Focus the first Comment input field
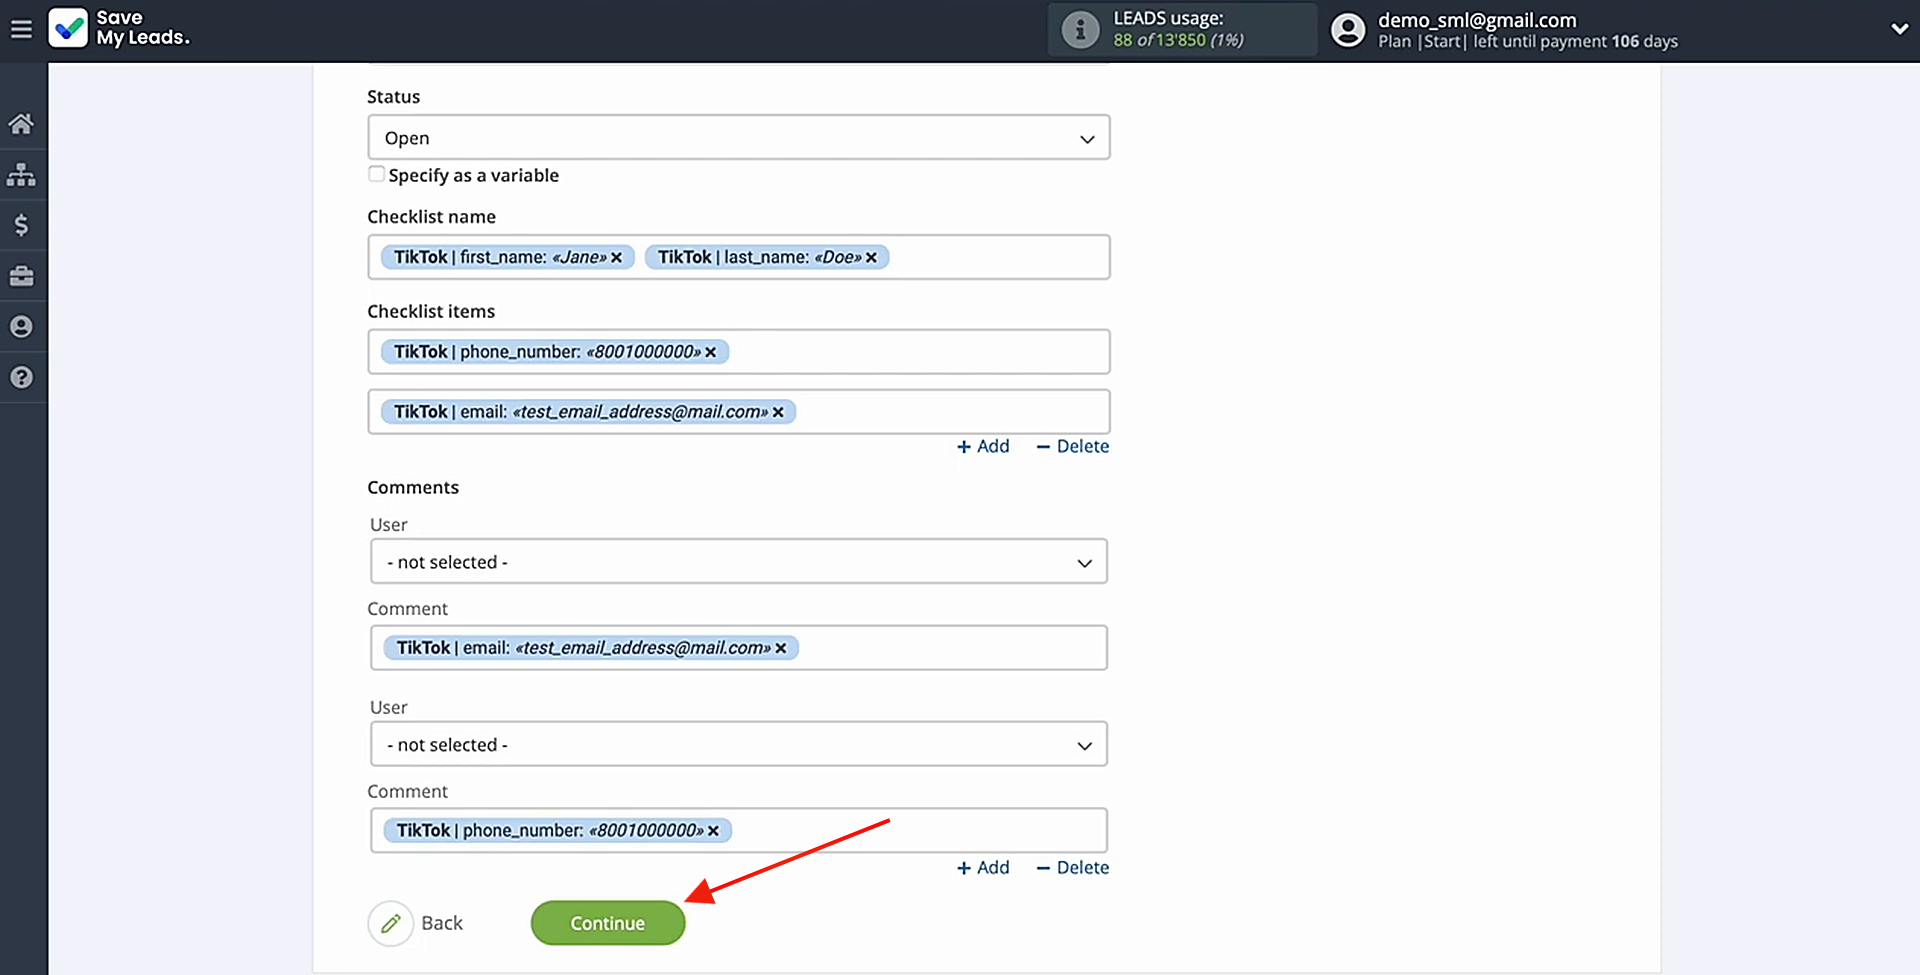 click(739, 648)
